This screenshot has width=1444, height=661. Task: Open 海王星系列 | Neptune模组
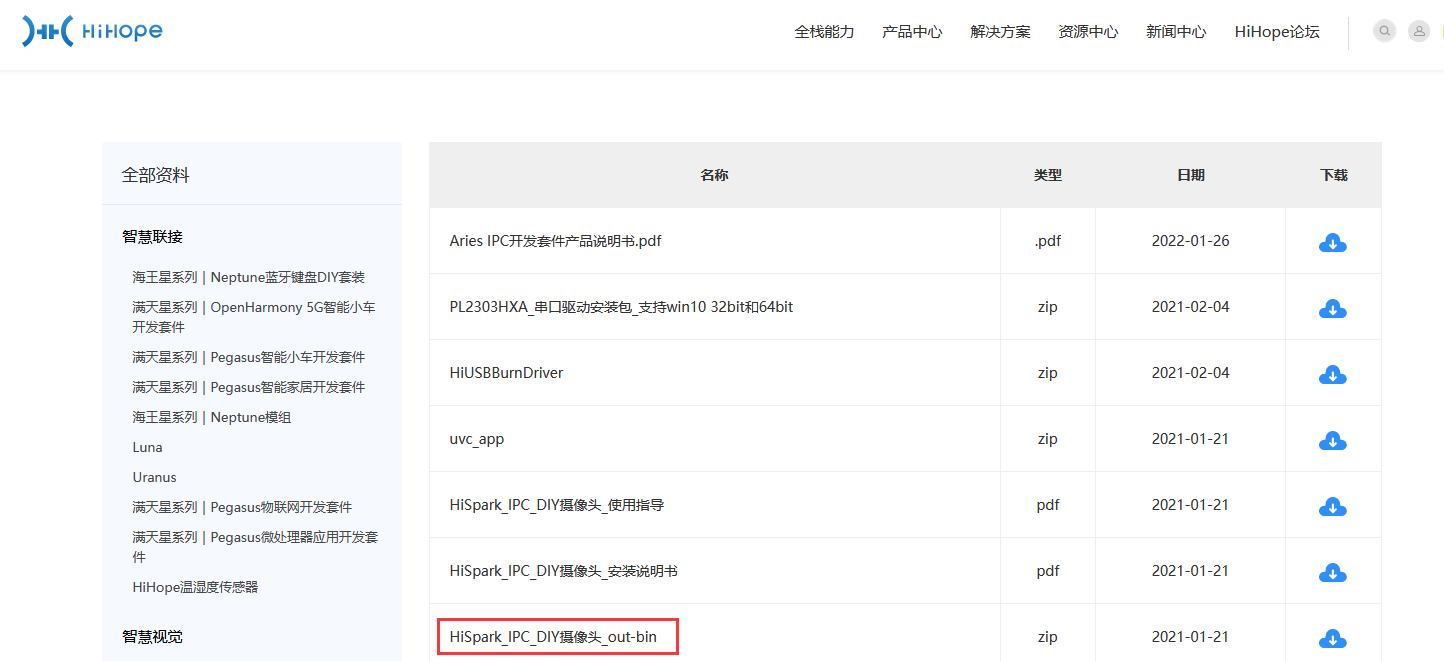coord(212,417)
